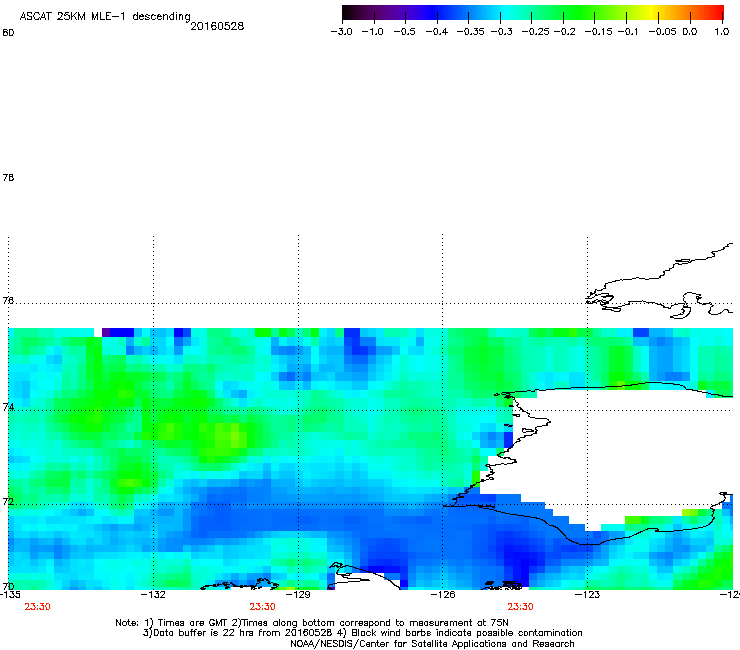
Task: Click the latitude label 70
Action: 8,586
